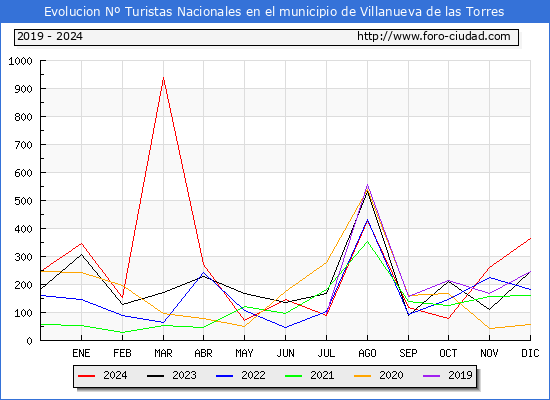This screenshot has width=550, height=400.
Task: Click the NOV month axis label
Action: [x=489, y=353]
